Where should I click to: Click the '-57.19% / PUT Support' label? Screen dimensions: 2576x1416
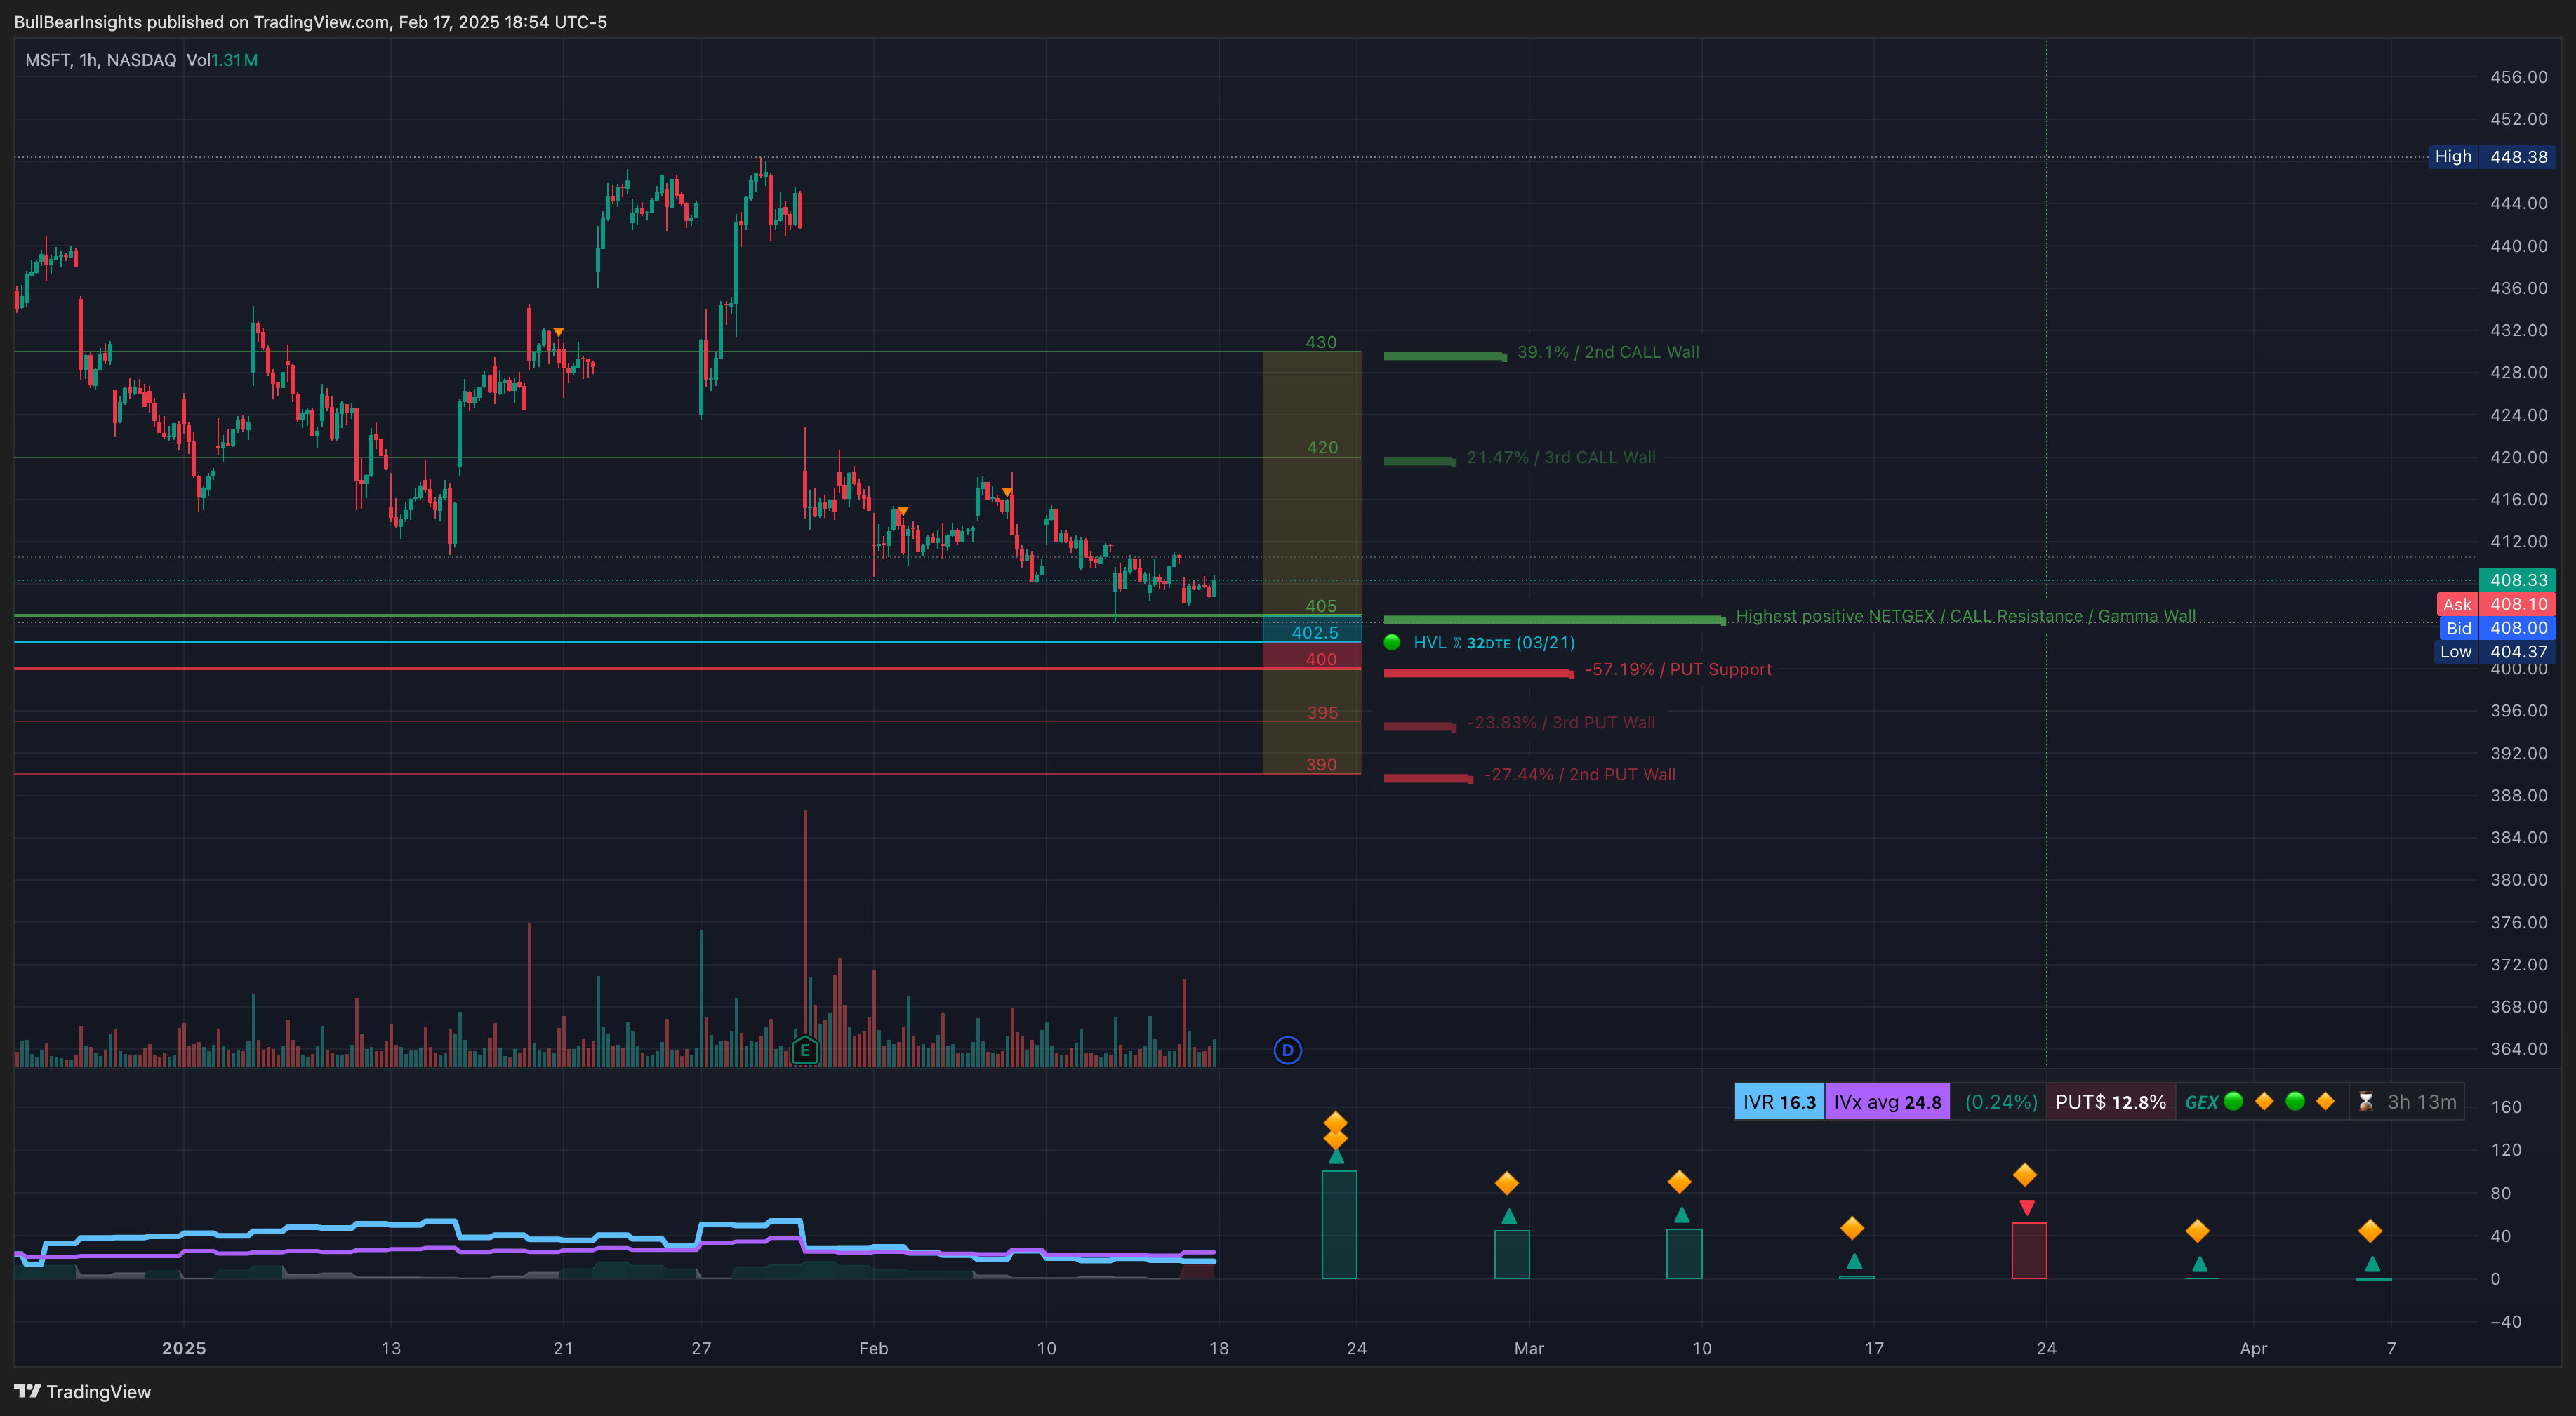1678,669
